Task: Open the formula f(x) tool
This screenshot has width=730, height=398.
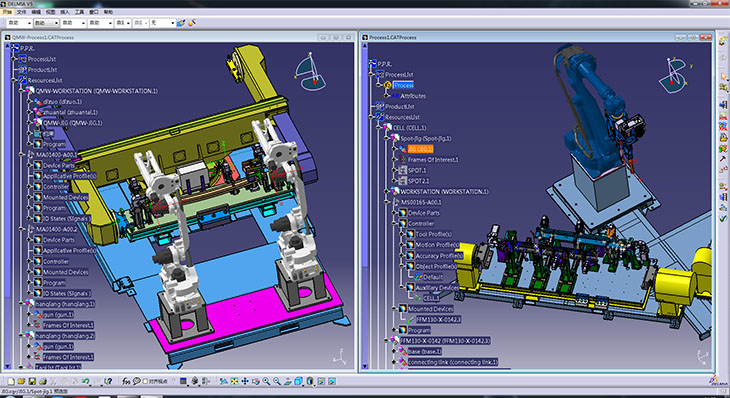Action: tap(126, 381)
